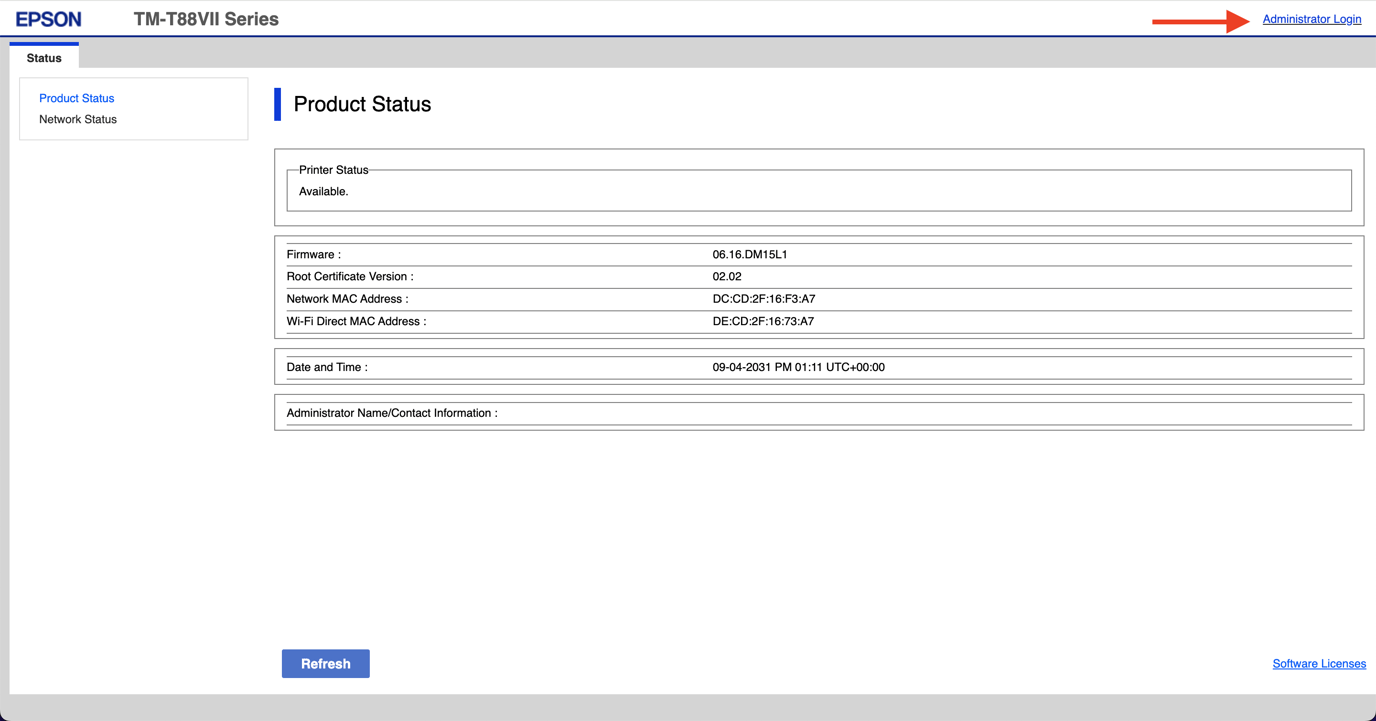Switch to the Status tab
The height and width of the screenshot is (721, 1376).
tap(44, 57)
